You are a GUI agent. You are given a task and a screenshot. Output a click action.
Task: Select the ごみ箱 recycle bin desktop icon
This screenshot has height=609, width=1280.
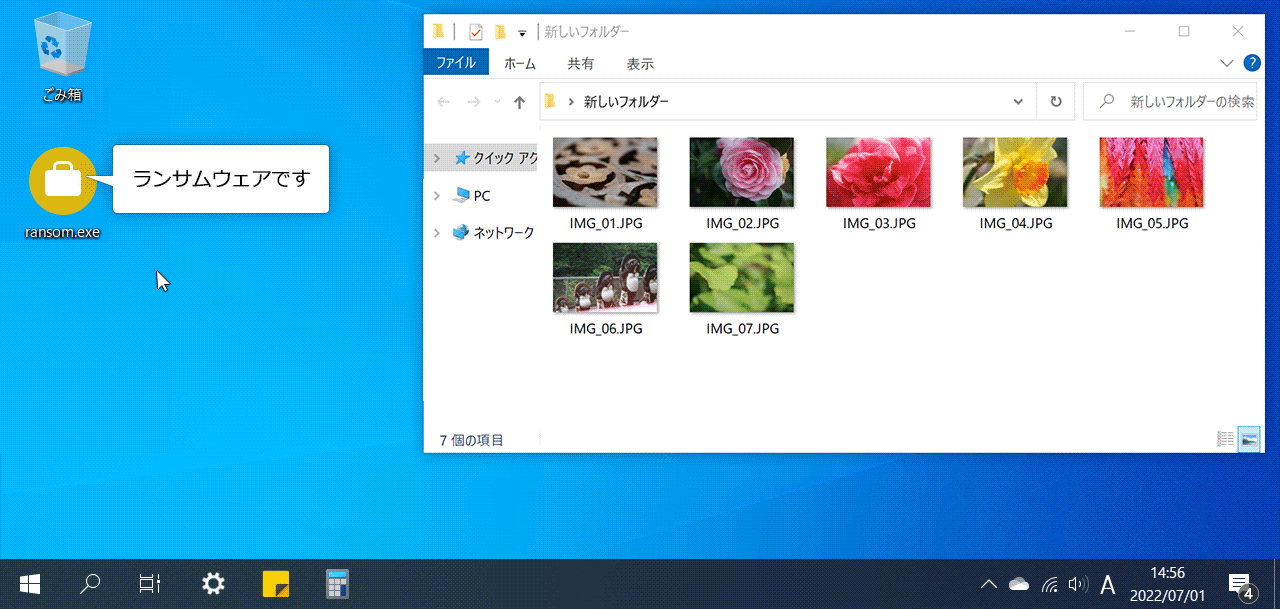63,57
